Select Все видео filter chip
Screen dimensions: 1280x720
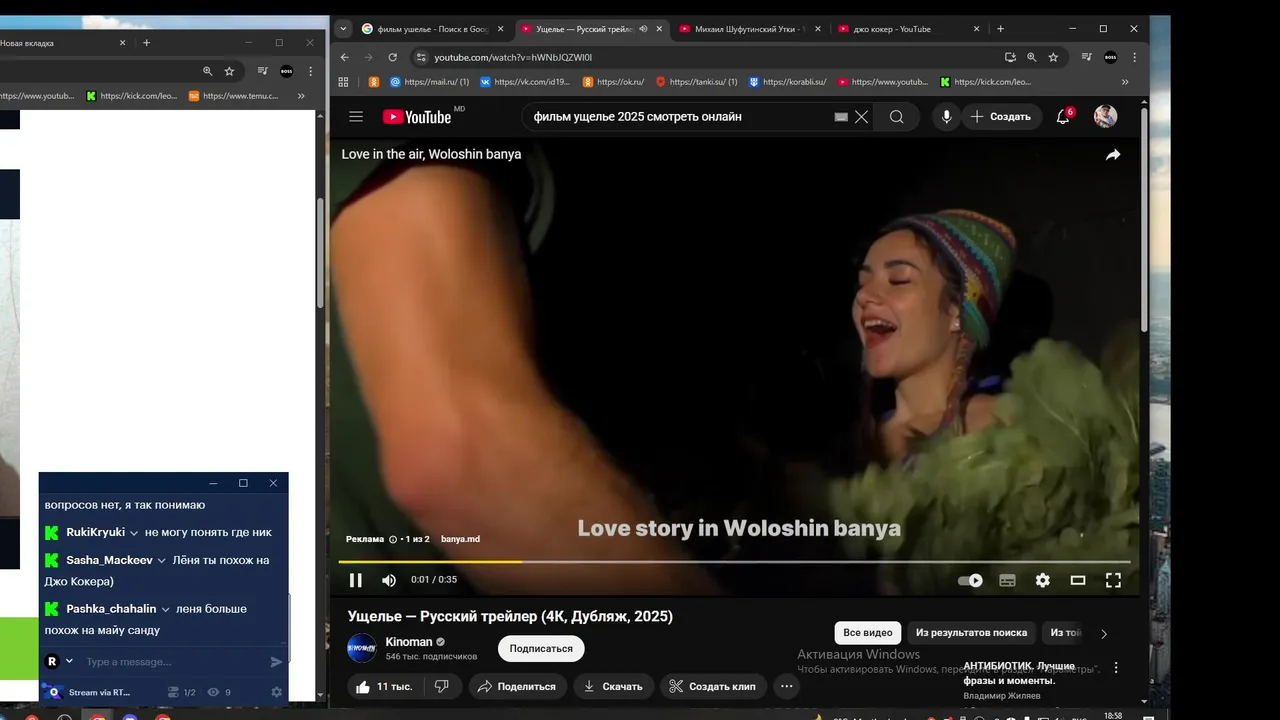[867, 633]
